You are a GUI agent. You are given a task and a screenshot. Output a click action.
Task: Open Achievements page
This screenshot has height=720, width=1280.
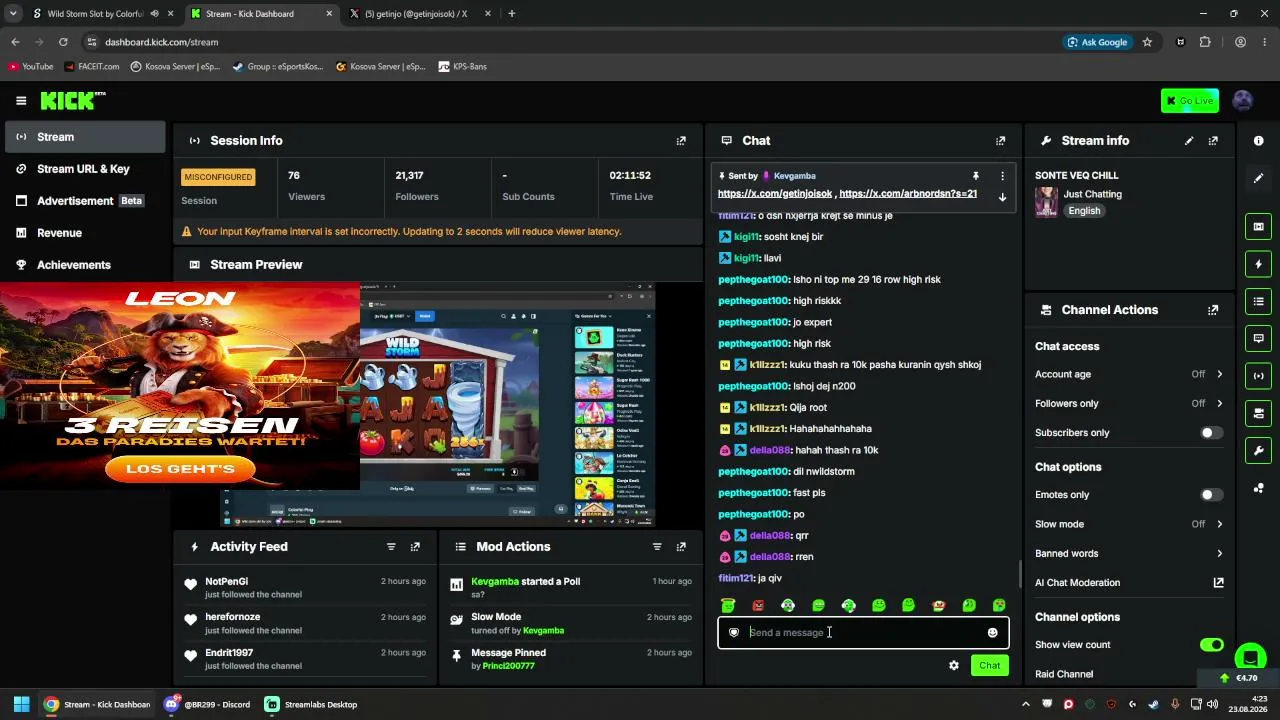point(84,265)
